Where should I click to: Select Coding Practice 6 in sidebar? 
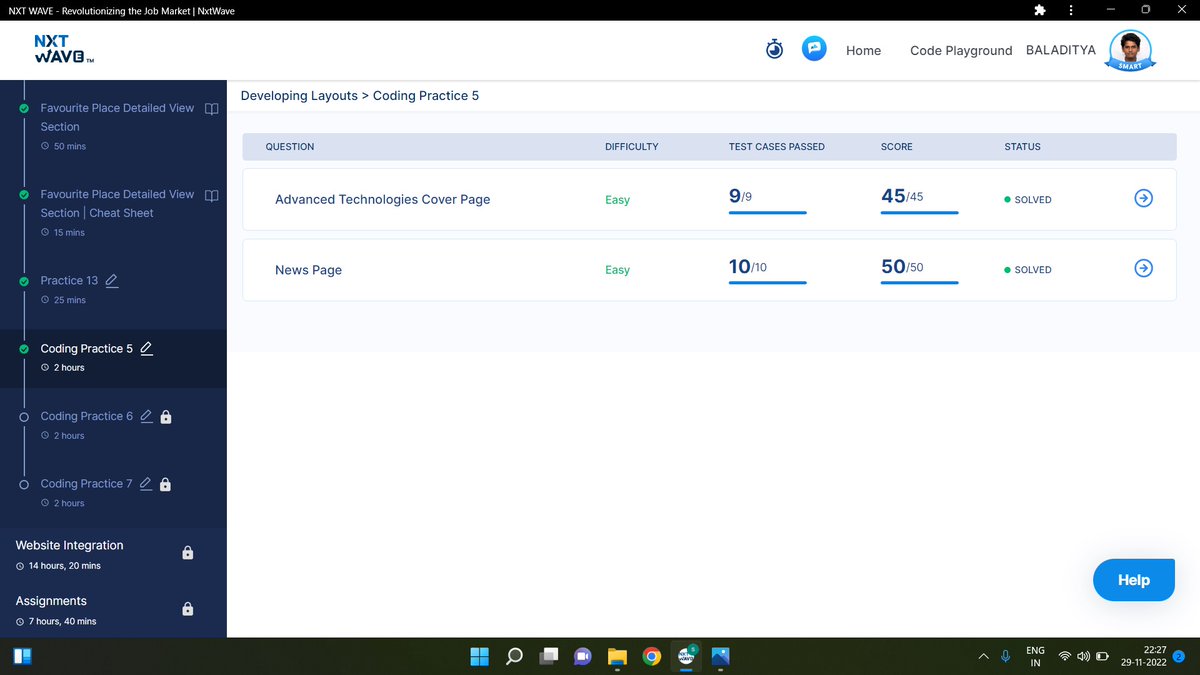coord(86,416)
